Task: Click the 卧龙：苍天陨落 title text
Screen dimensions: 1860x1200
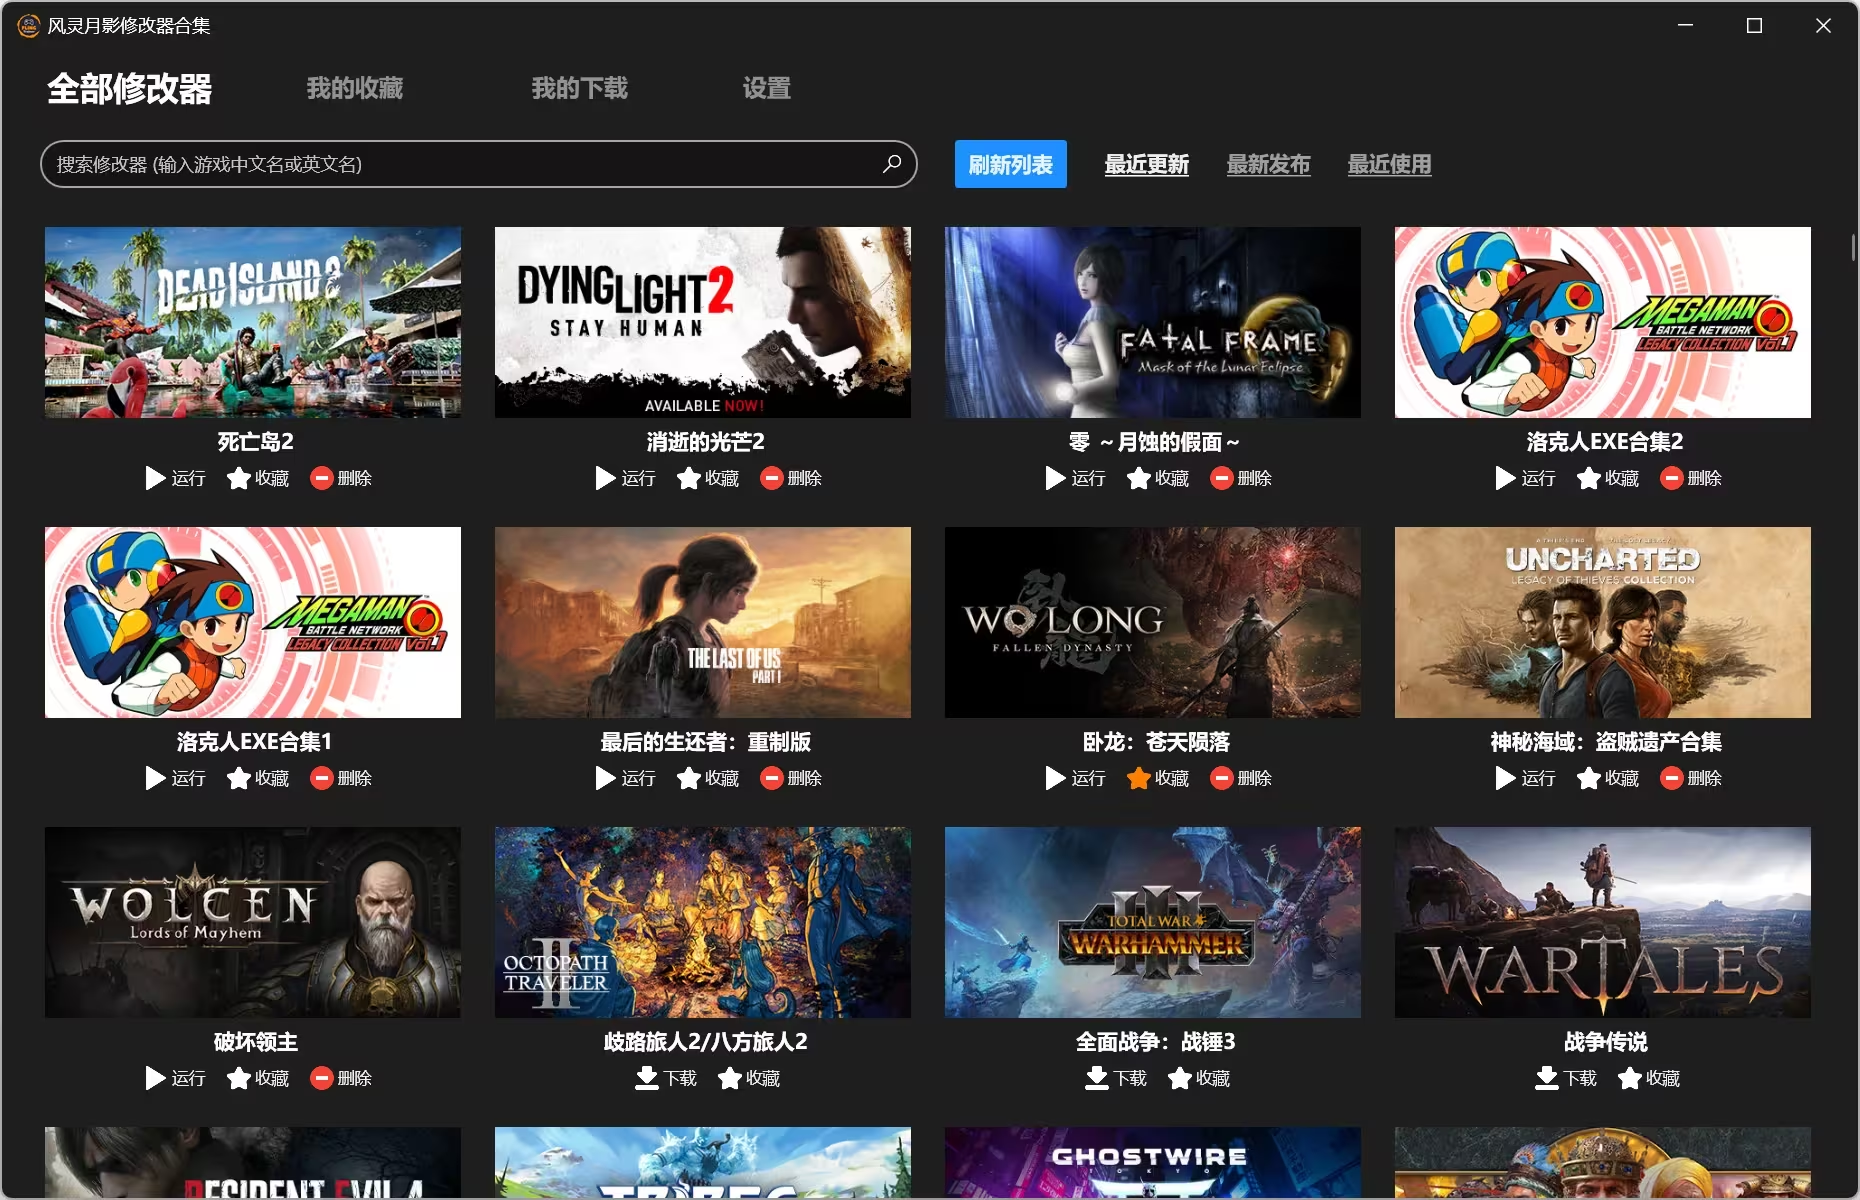Action: pyautogui.click(x=1156, y=742)
